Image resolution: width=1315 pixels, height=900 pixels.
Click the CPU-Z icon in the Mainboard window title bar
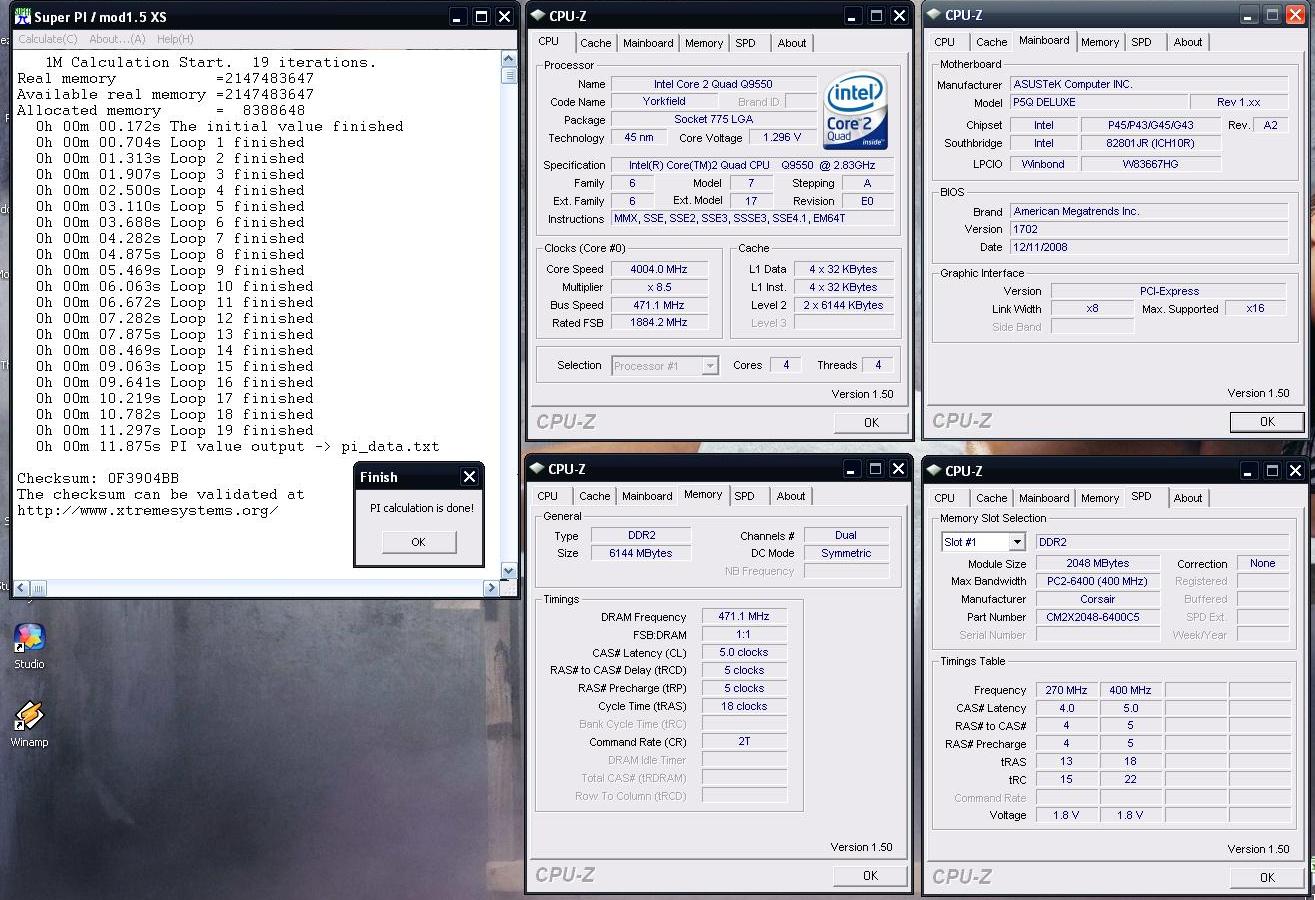click(934, 15)
